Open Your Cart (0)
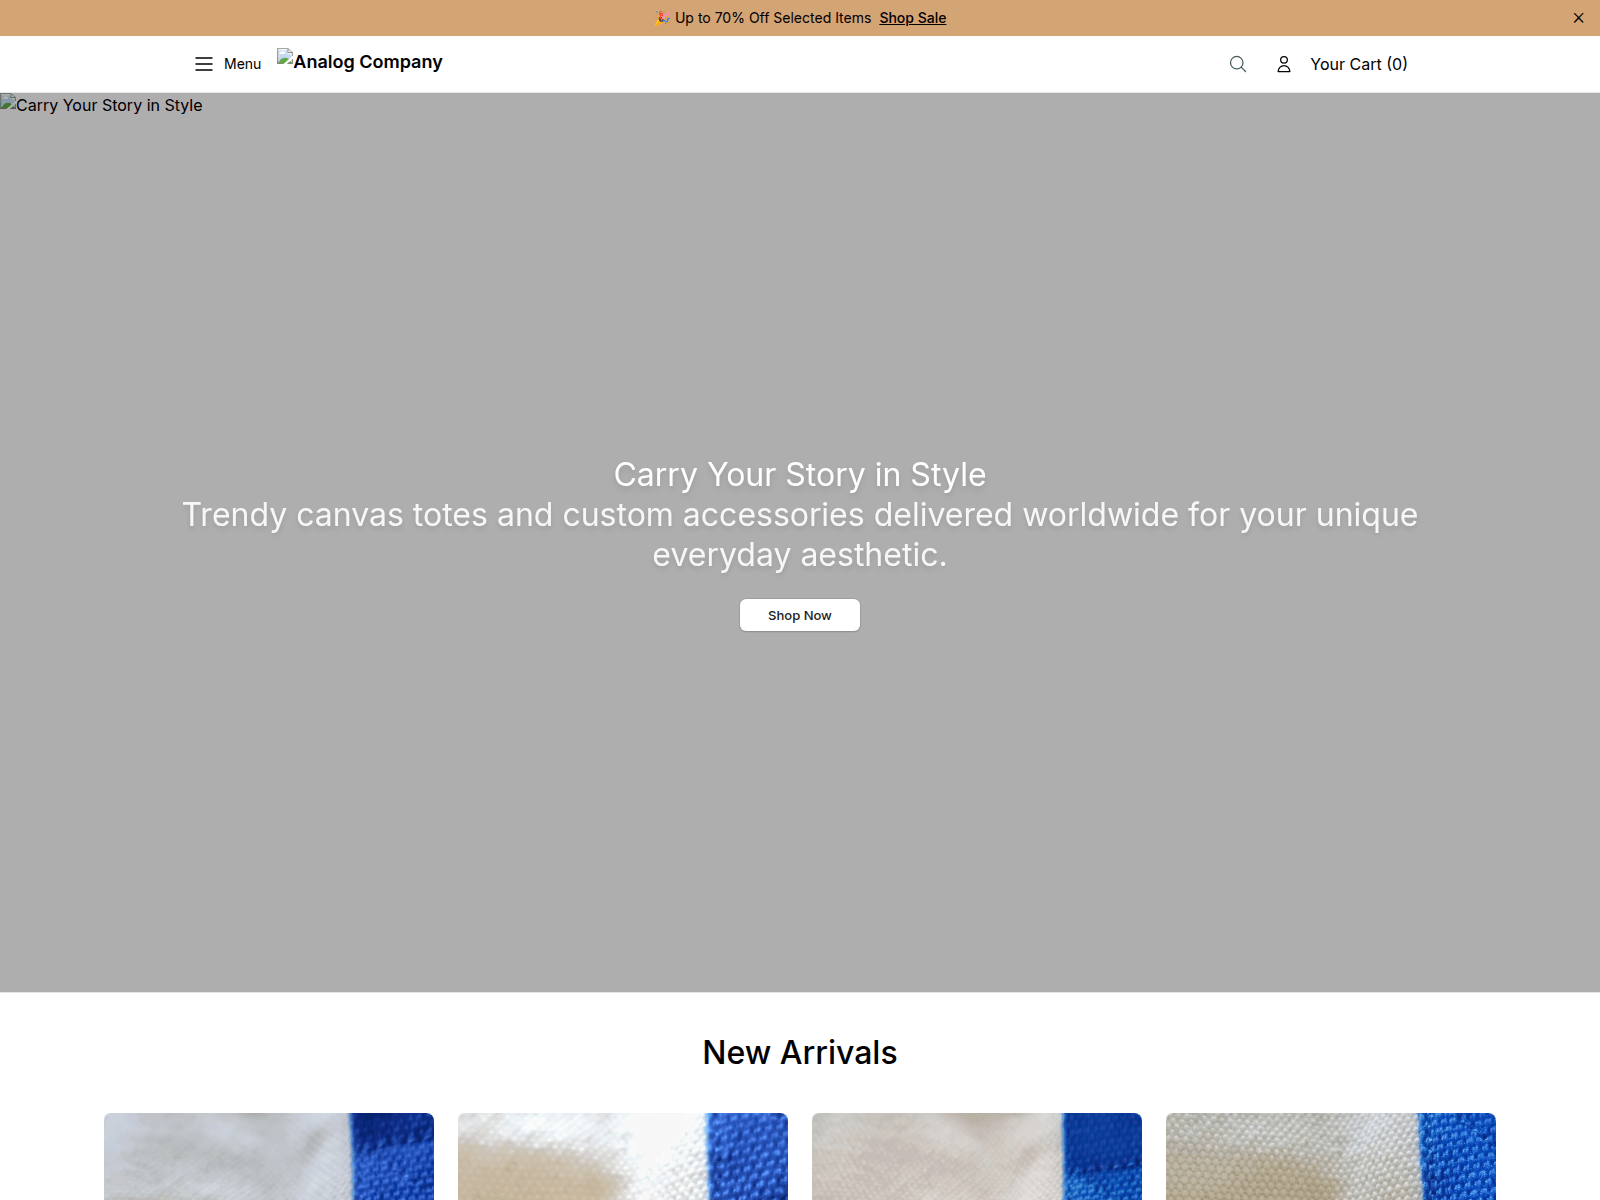This screenshot has height=1200, width=1600. pos(1359,64)
